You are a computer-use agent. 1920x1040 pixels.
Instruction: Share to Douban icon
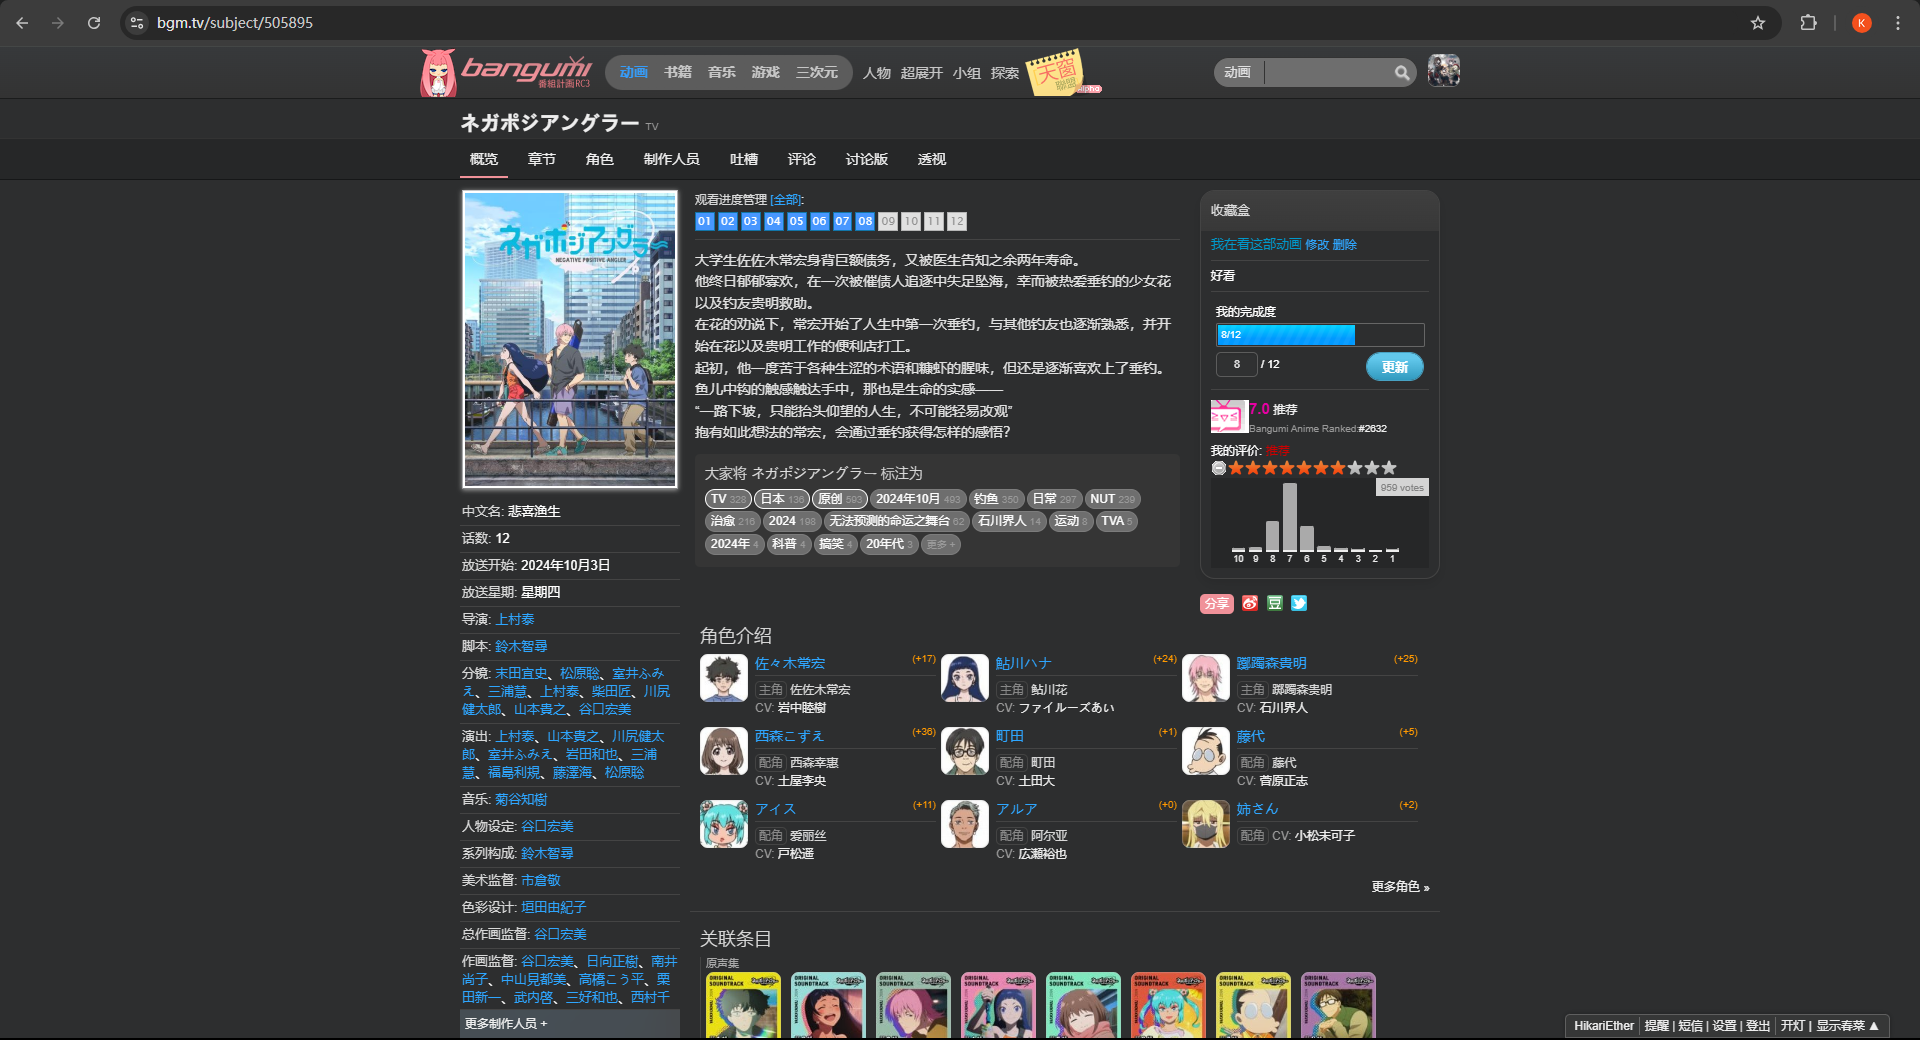point(1275,603)
